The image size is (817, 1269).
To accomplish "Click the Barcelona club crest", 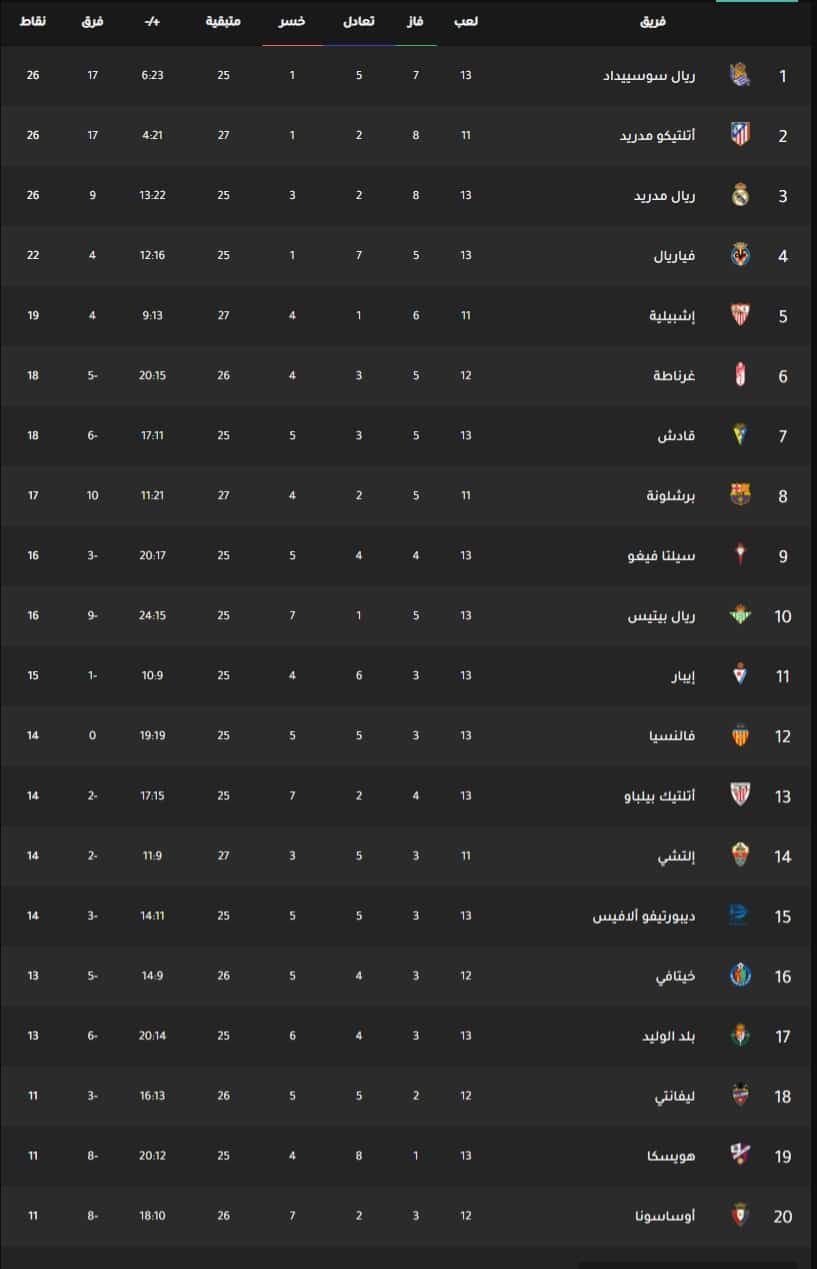I will coord(740,495).
